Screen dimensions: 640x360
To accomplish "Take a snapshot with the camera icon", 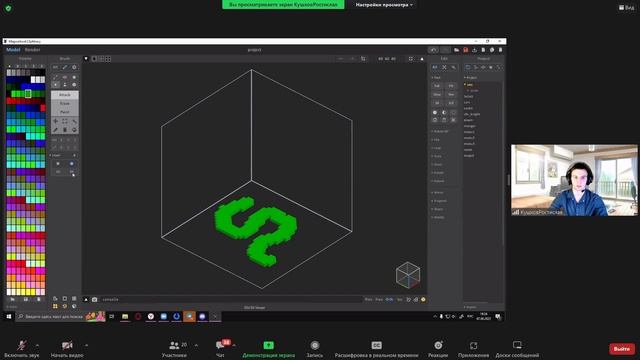I will tap(94, 299).
